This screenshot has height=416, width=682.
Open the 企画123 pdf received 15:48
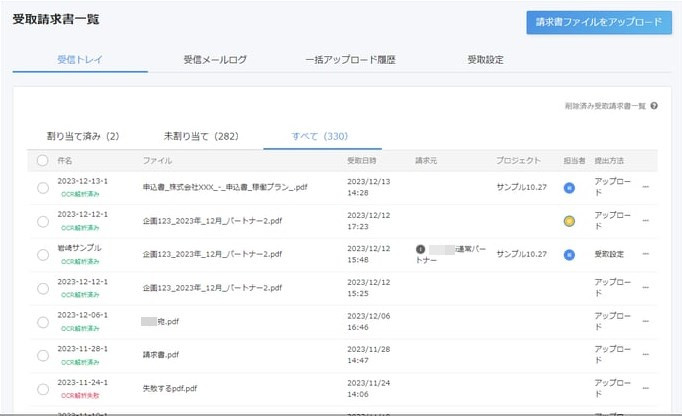(x=212, y=254)
